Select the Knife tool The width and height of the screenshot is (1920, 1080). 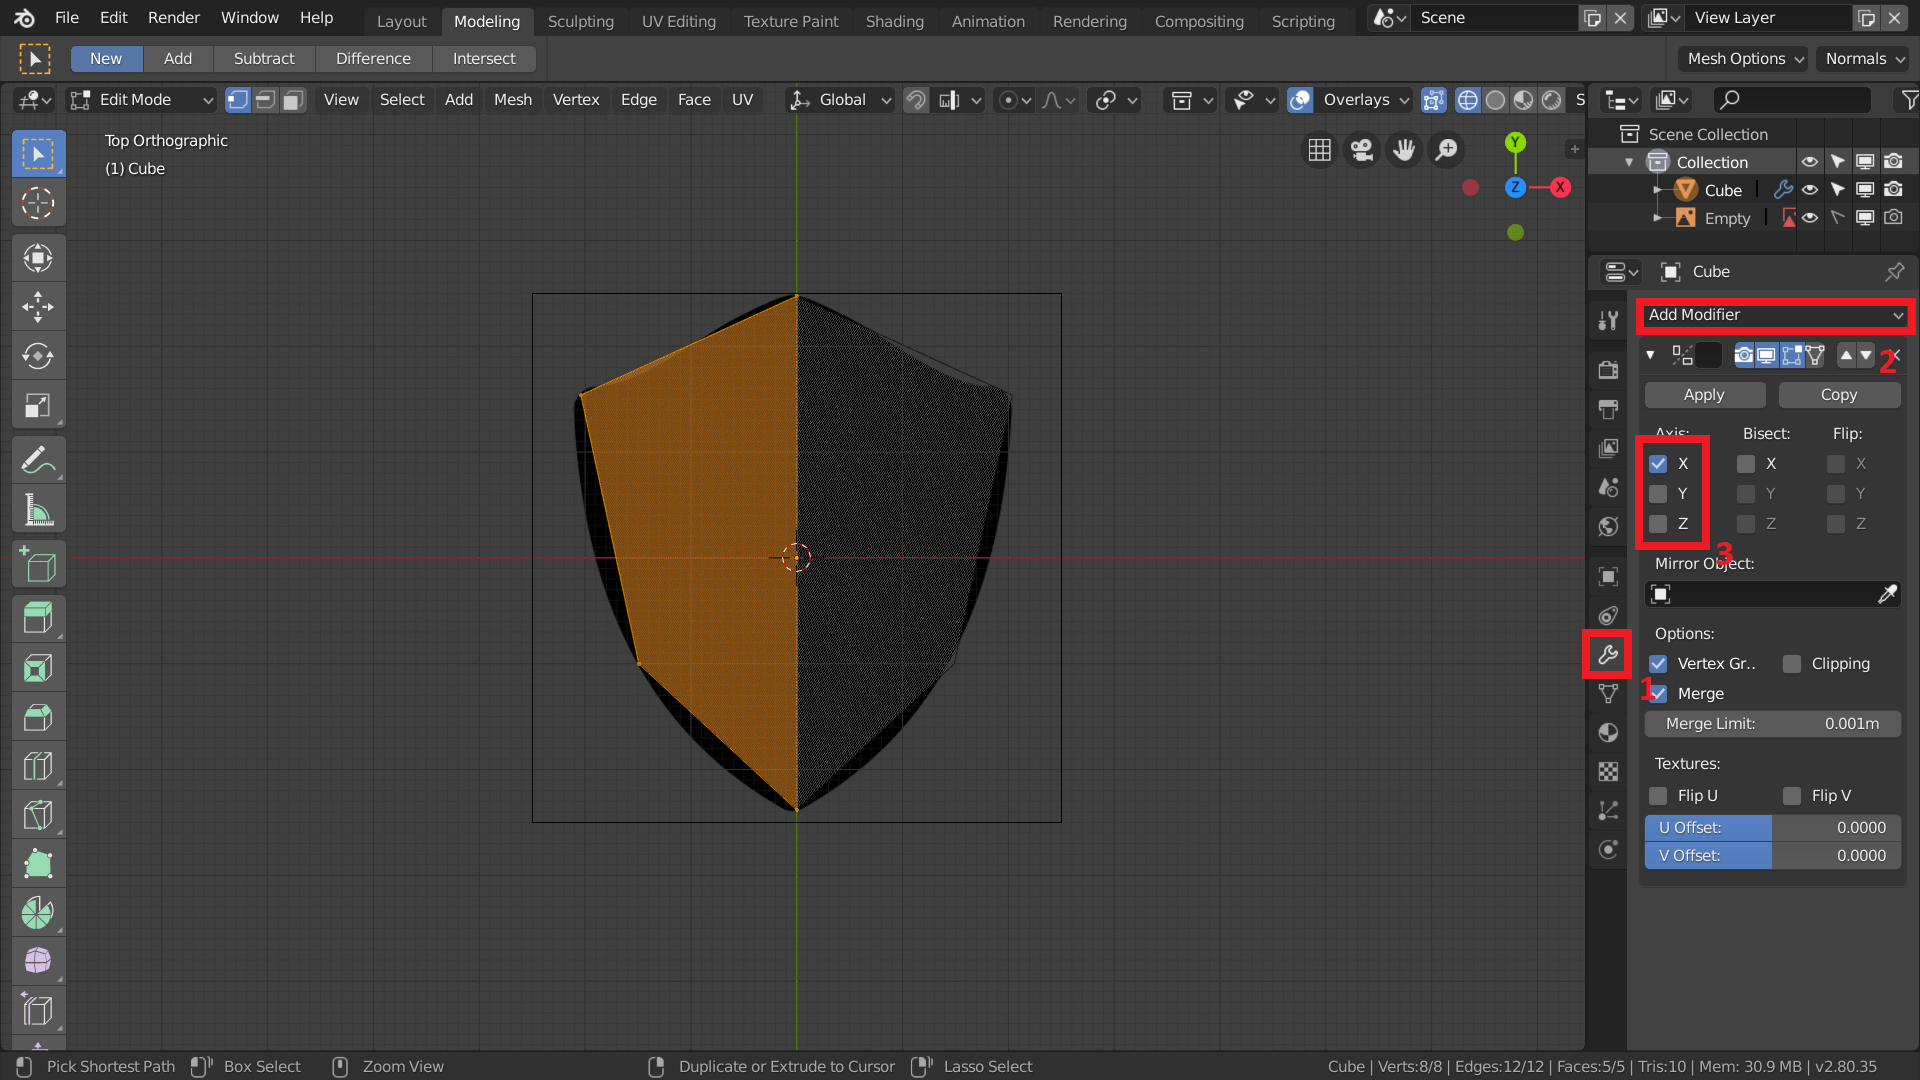[38, 814]
